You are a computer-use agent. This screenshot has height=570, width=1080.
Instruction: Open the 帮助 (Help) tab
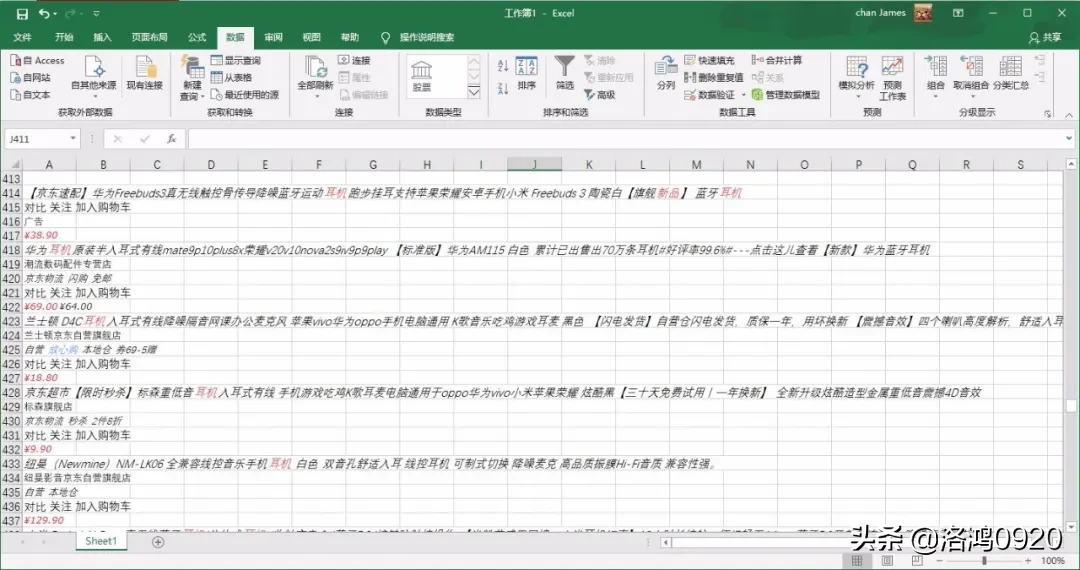pyautogui.click(x=349, y=37)
